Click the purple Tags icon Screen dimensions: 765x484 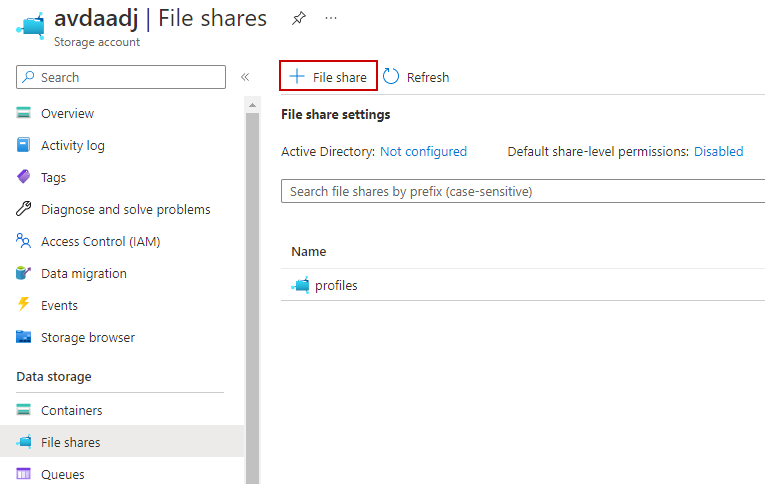click(24, 178)
